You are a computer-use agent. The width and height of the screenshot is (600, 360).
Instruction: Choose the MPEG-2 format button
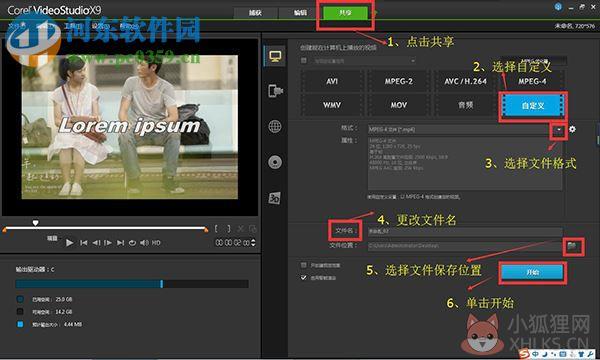(x=398, y=81)
